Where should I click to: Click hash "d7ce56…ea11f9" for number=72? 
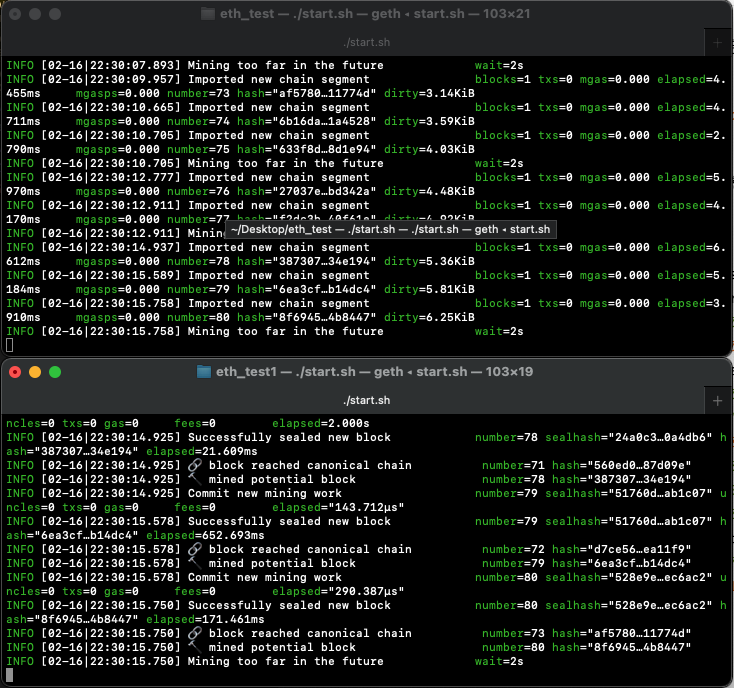(x=621, y=549)
